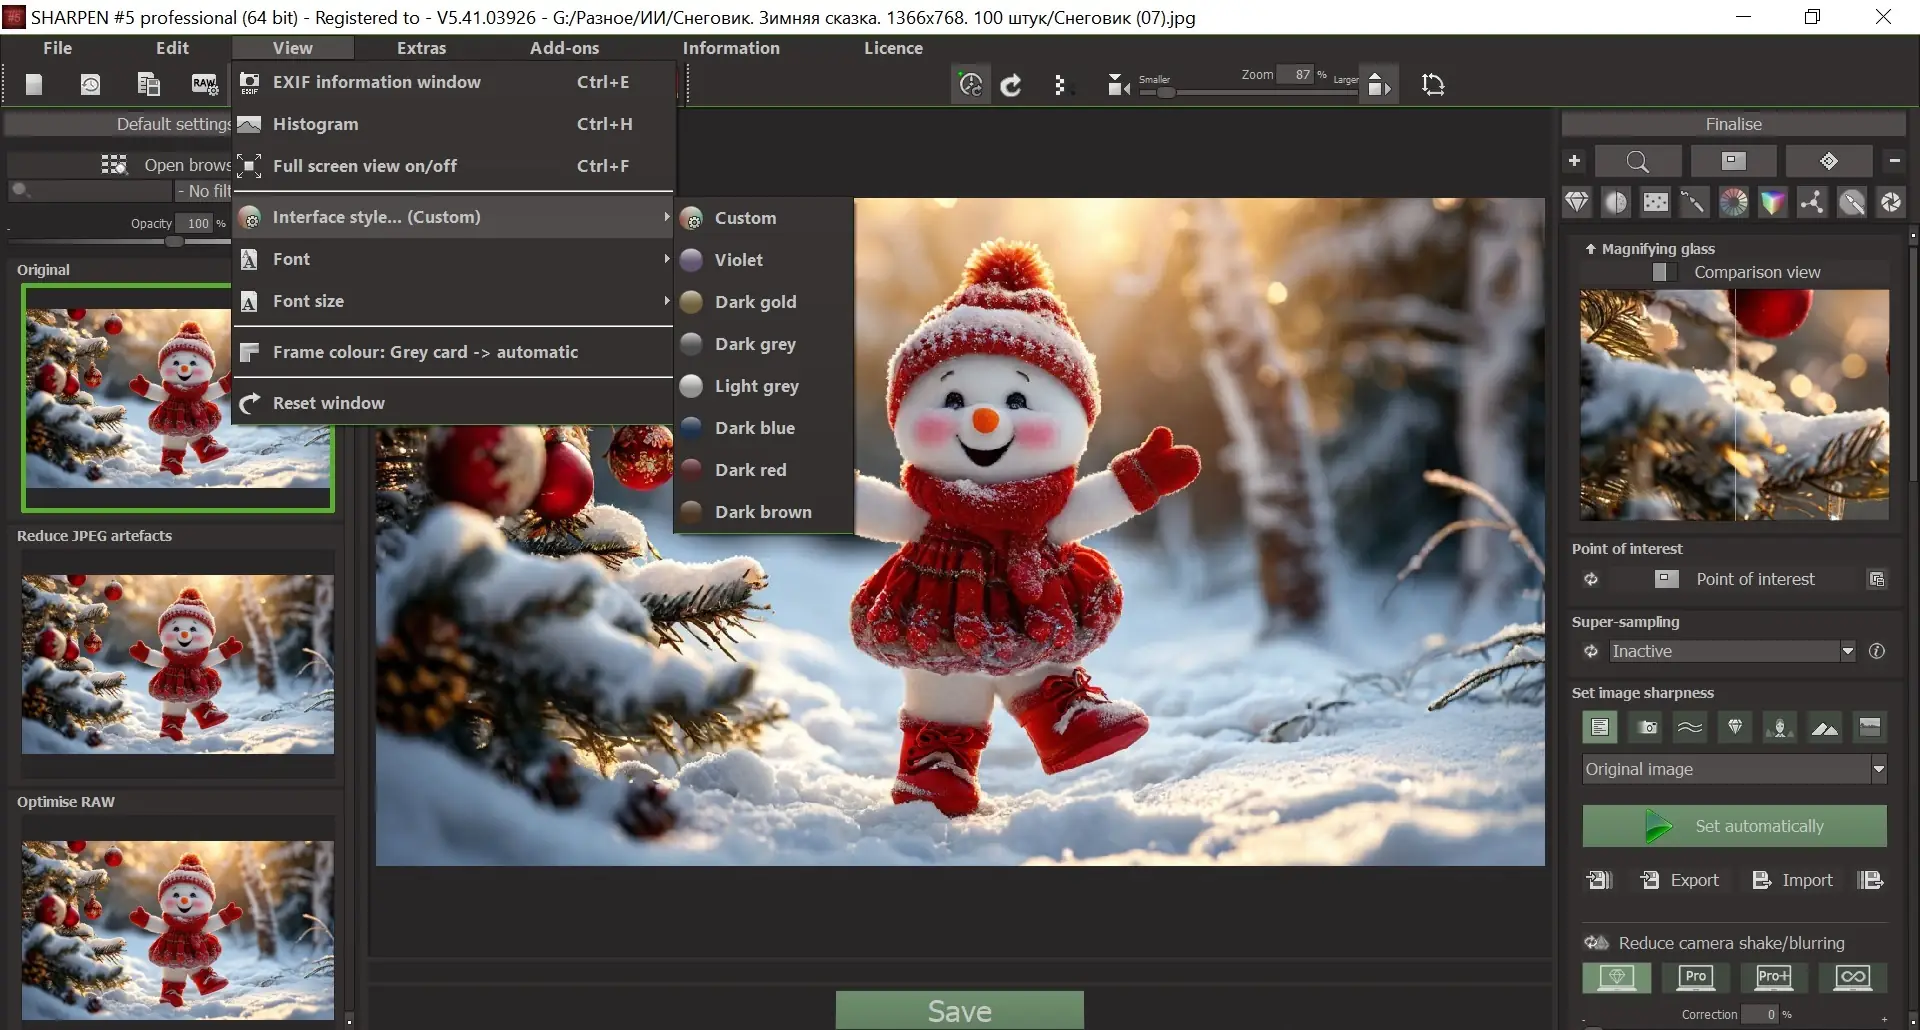
Task: Click the colour wheel icon in Finalise panel
Action: 1733,203
